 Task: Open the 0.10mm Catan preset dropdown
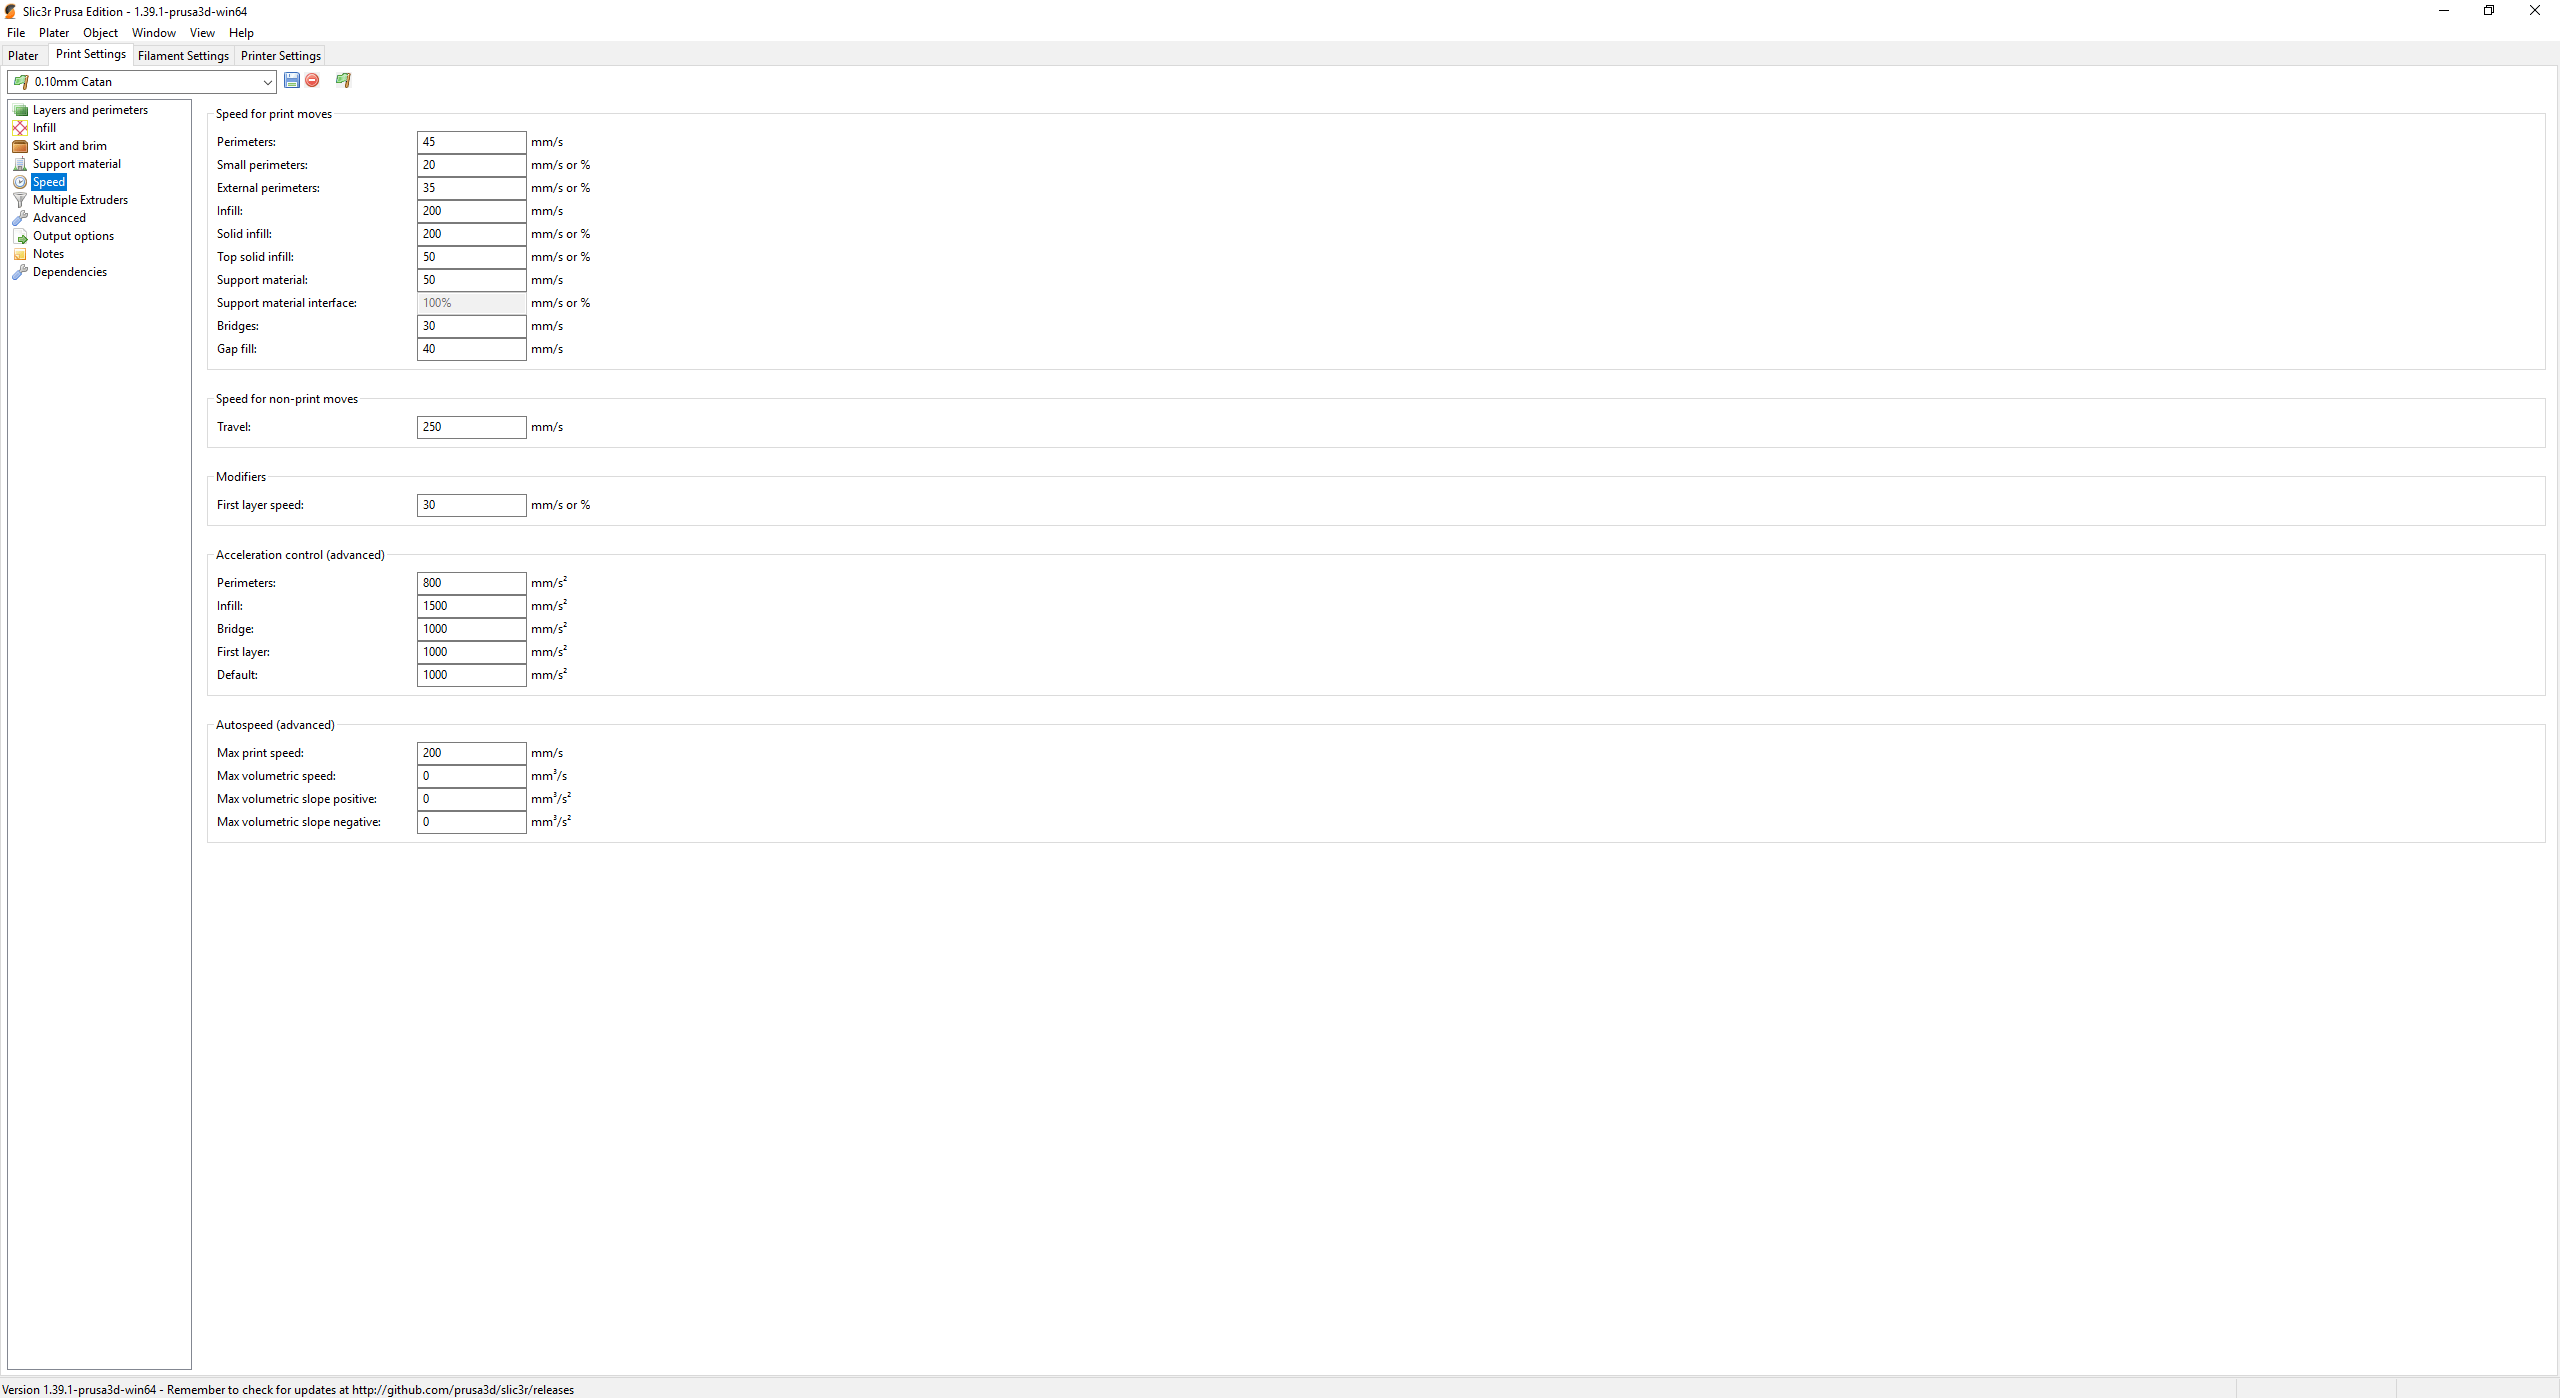267,82
